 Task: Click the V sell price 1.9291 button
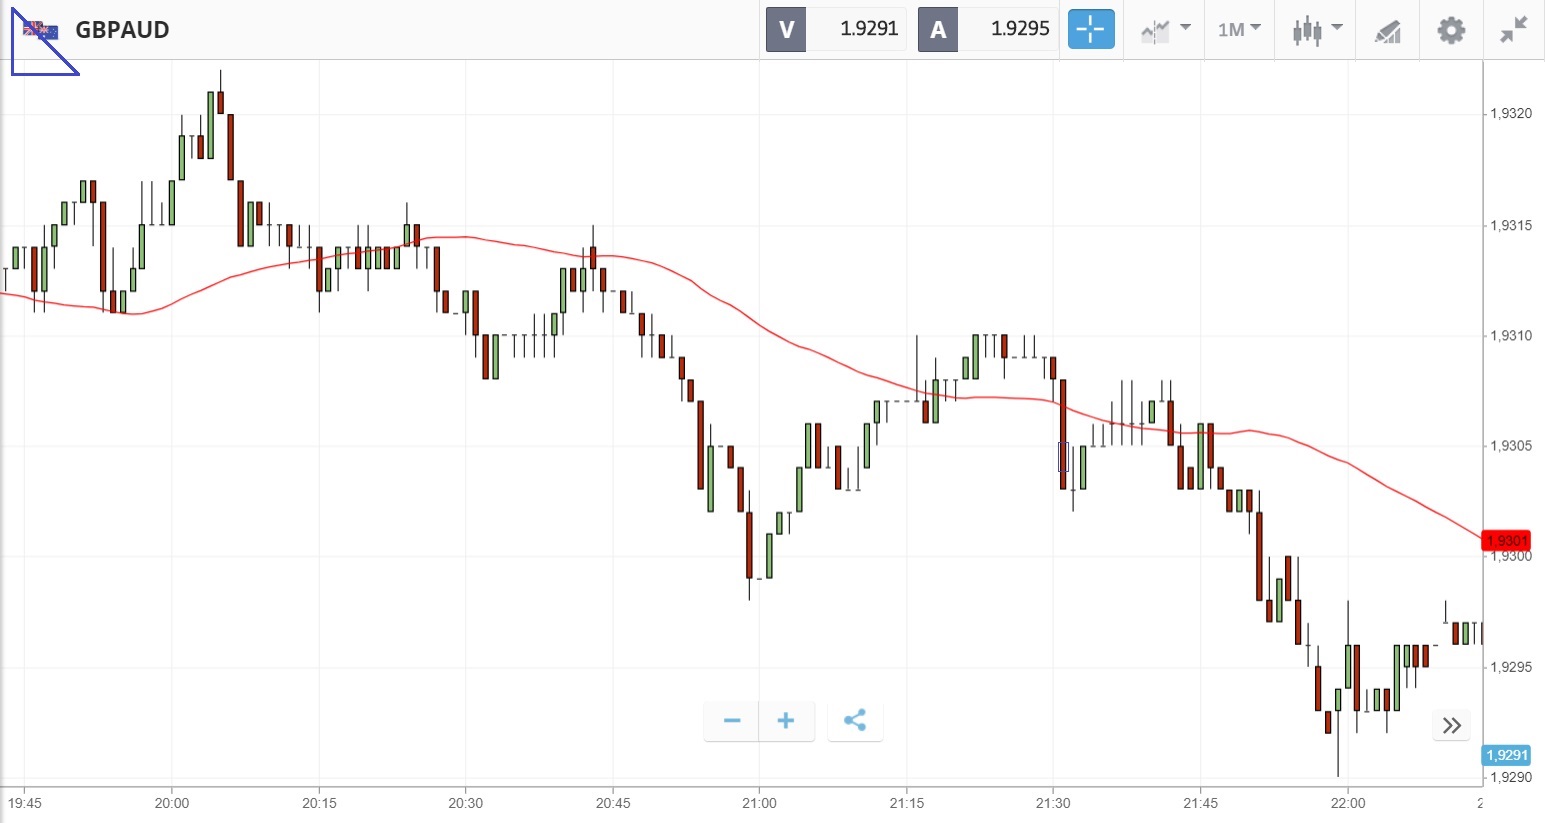(836, 30)
